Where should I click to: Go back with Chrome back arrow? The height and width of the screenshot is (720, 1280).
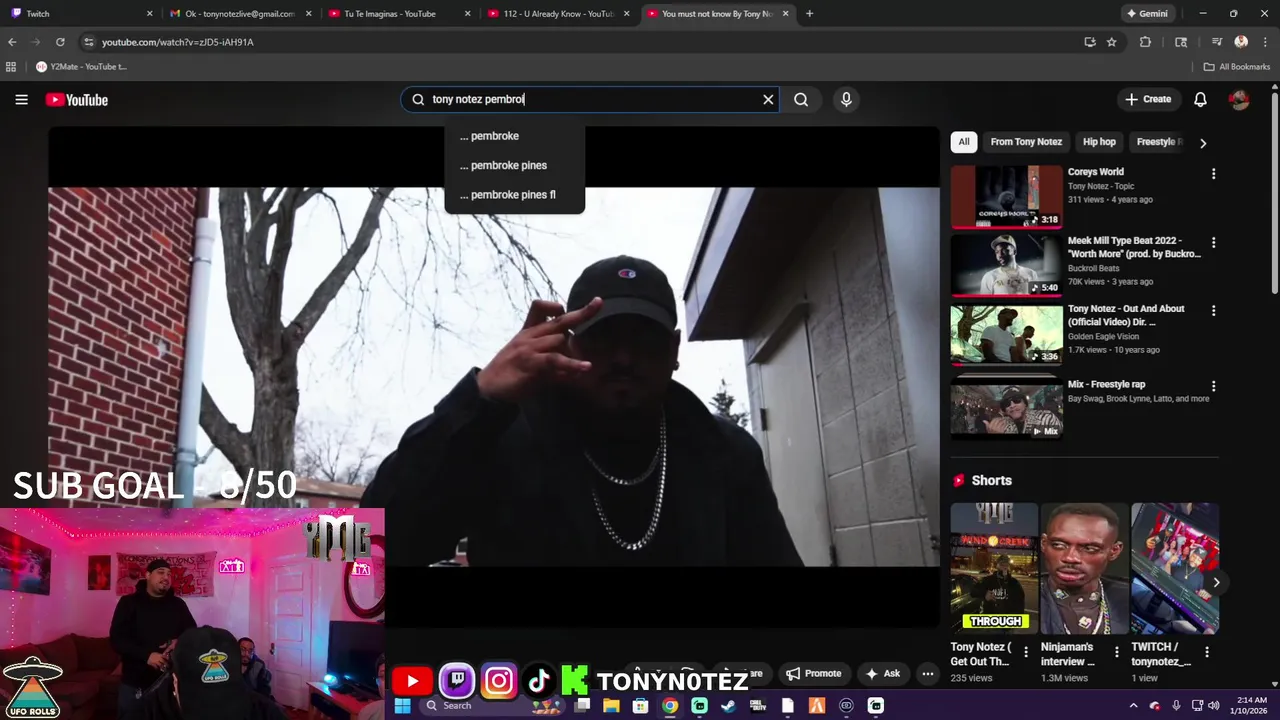click(12, 42)
